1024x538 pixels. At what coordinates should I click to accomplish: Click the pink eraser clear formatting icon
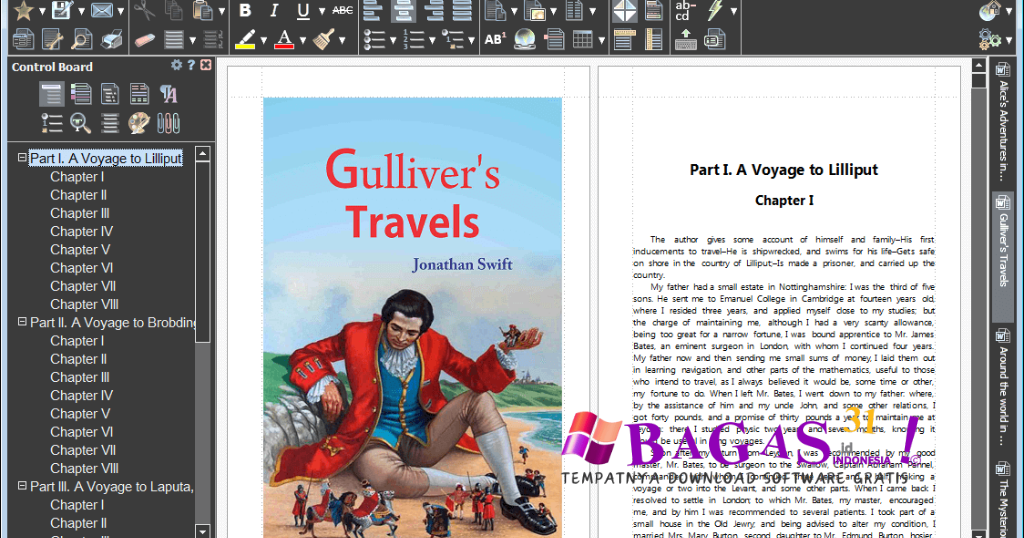[x=144, y=40]
